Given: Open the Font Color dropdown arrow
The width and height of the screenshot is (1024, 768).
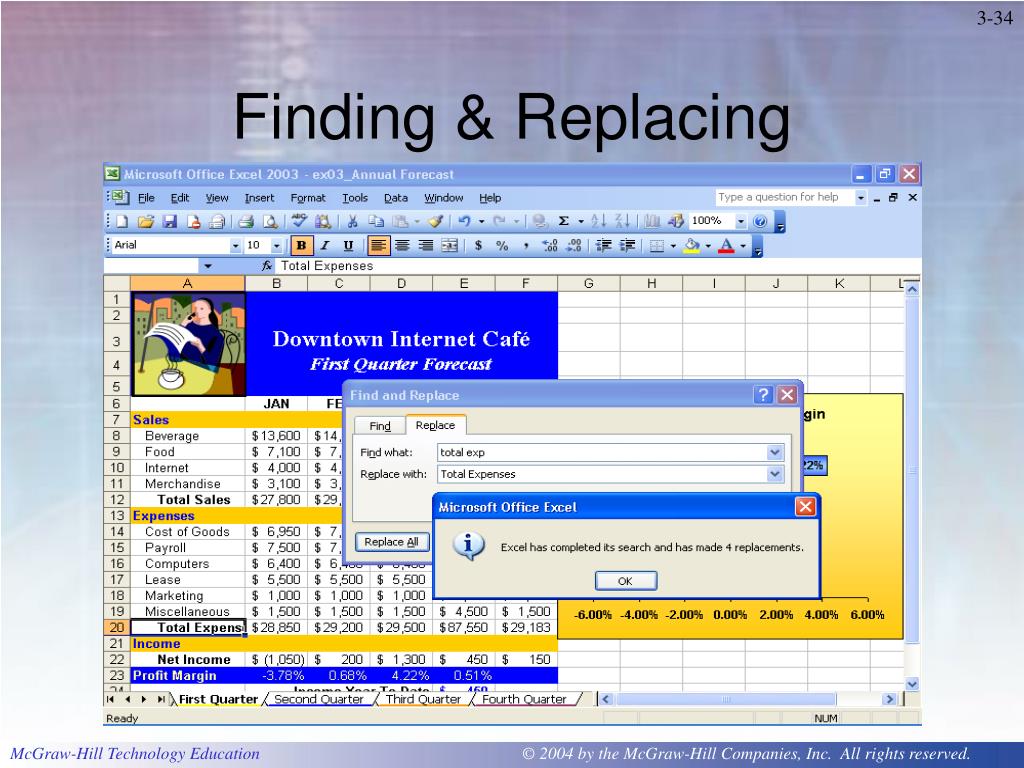Looking at the screenshot, I should [743, 246].
